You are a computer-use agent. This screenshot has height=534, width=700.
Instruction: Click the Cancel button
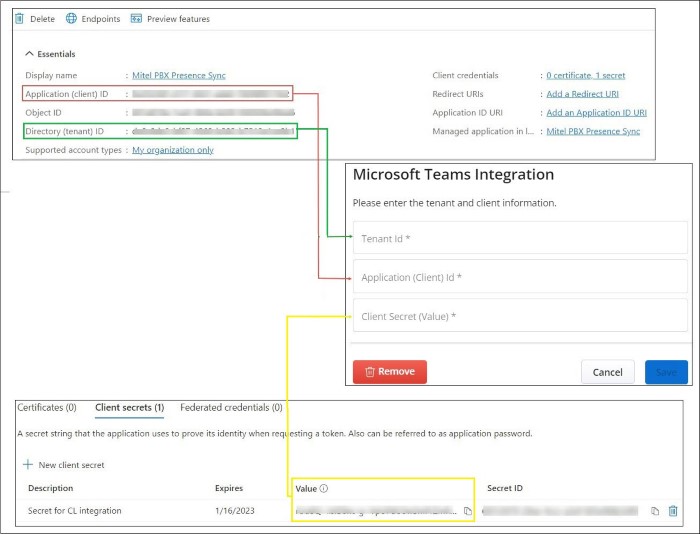(608, 372)
